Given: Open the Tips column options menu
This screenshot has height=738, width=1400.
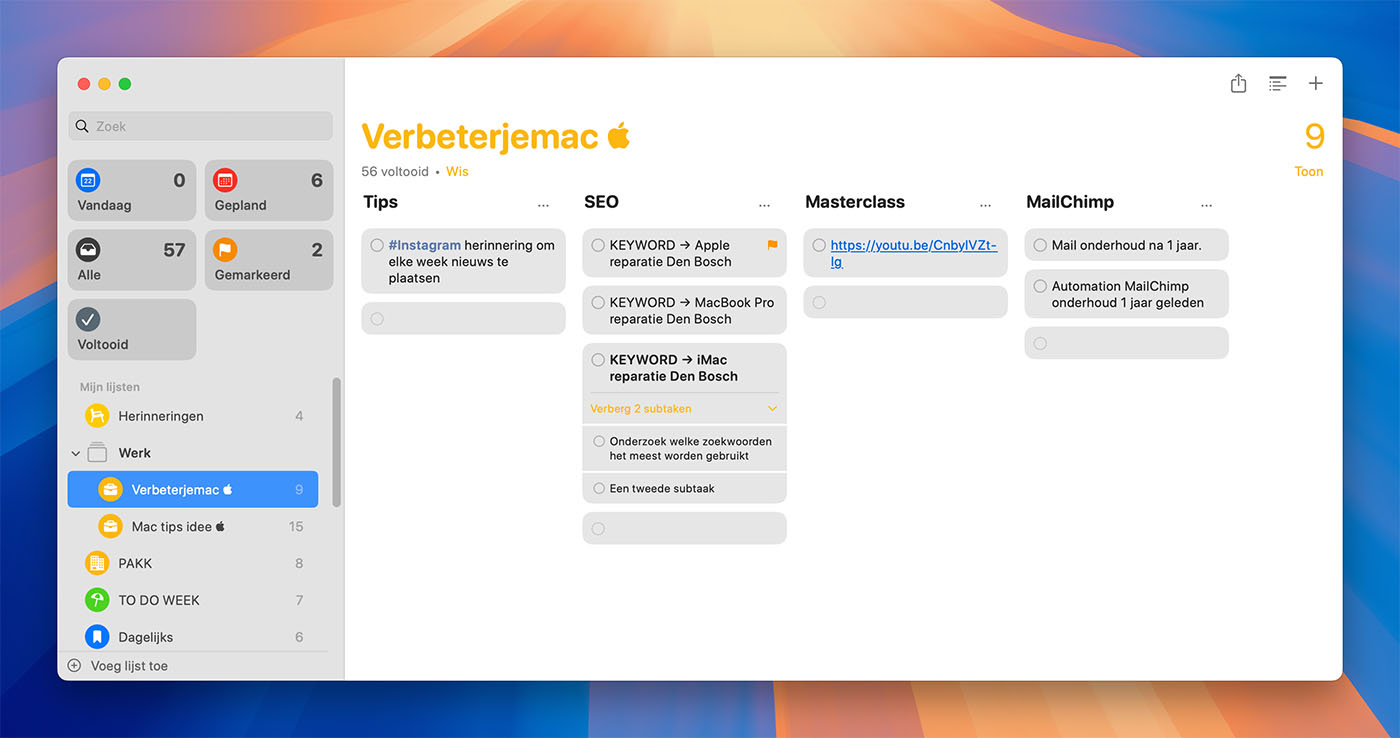Looking at the screenshot, I should 543,203.
